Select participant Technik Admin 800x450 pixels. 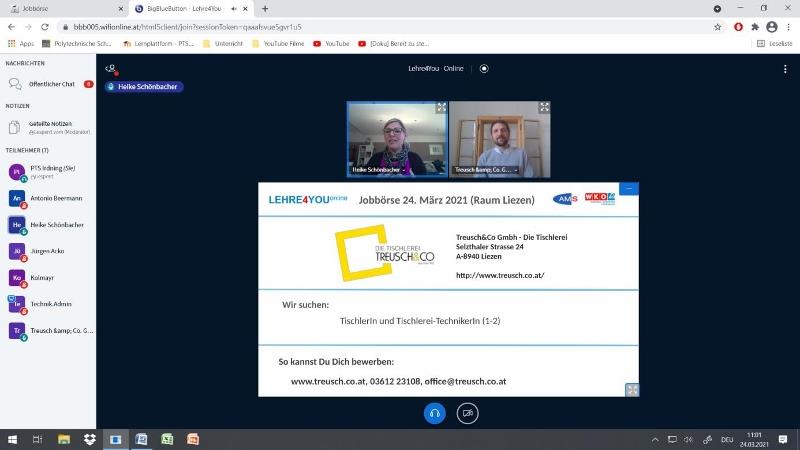click(x=48, y=305)
